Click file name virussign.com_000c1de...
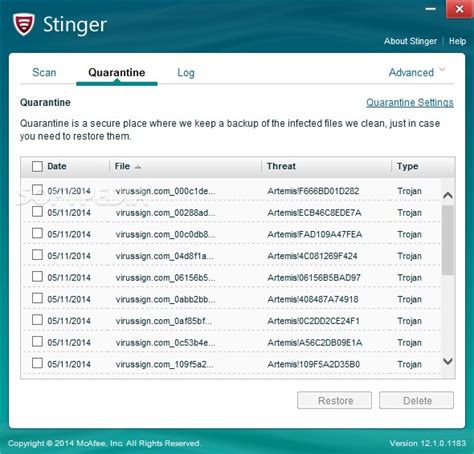The height and width of the screenshot is (454, 474). coord(165,191)
